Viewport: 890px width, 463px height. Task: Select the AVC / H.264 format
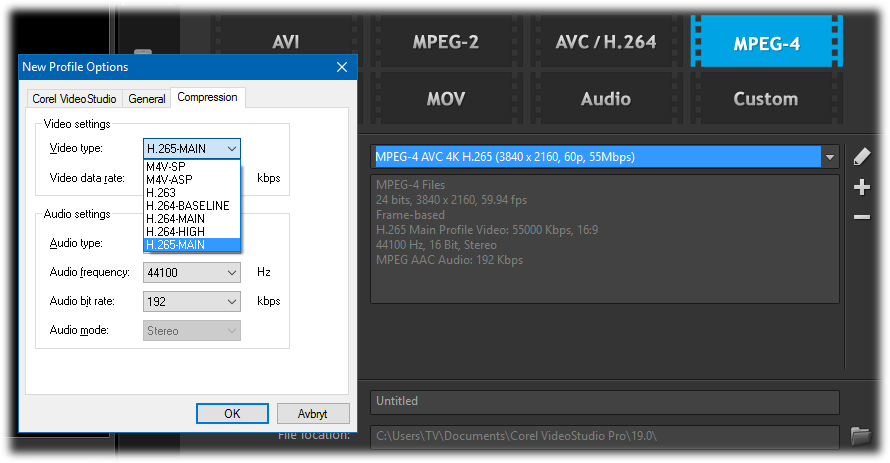point(606,42)
